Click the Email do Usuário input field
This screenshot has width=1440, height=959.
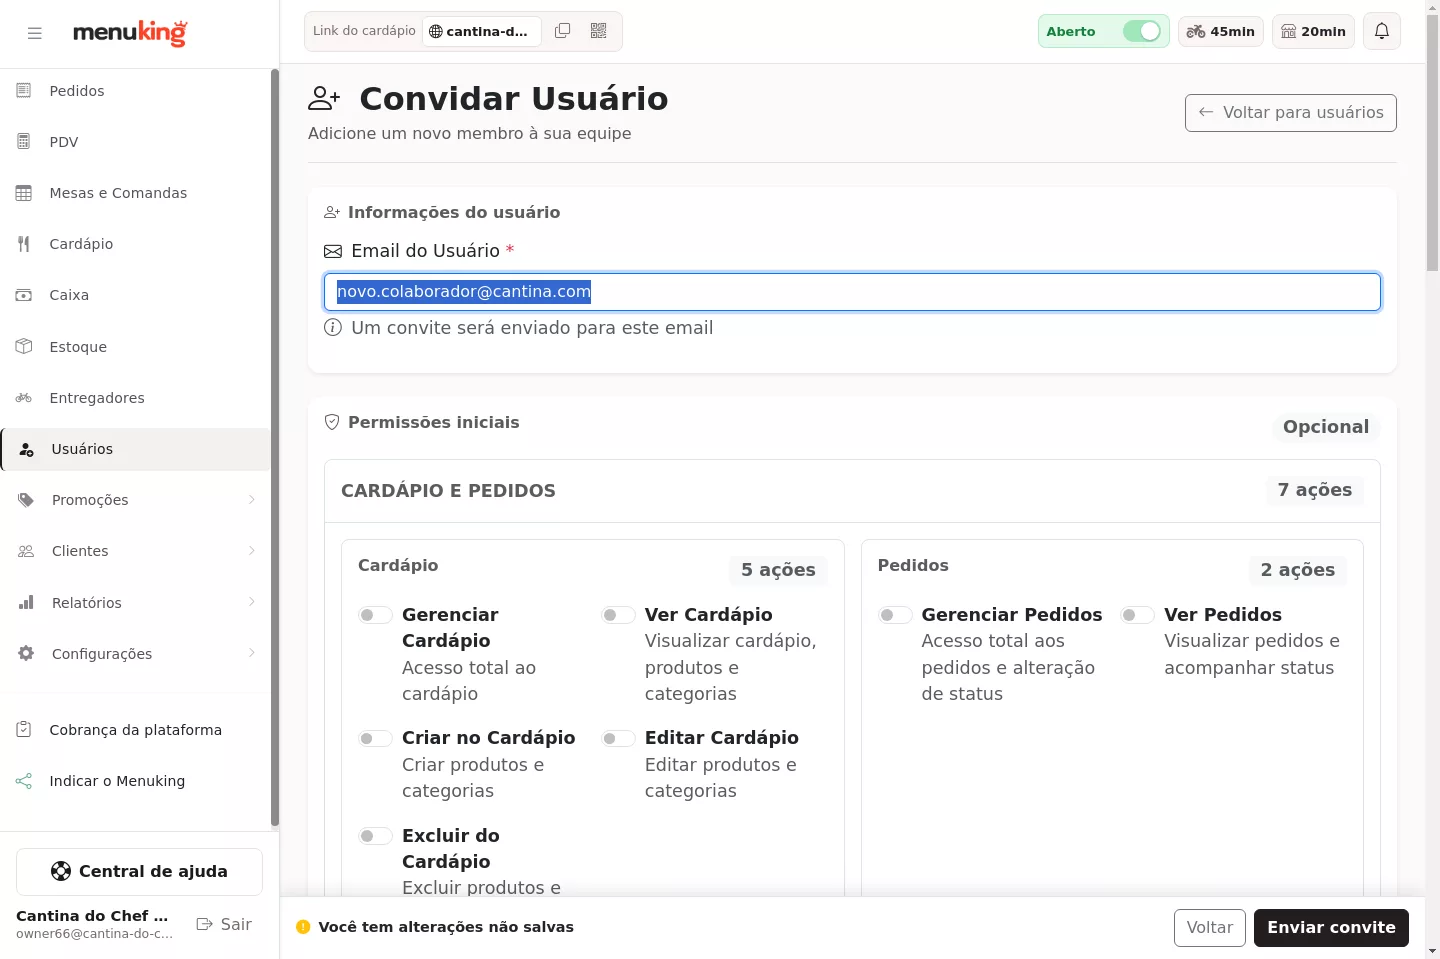852,292
